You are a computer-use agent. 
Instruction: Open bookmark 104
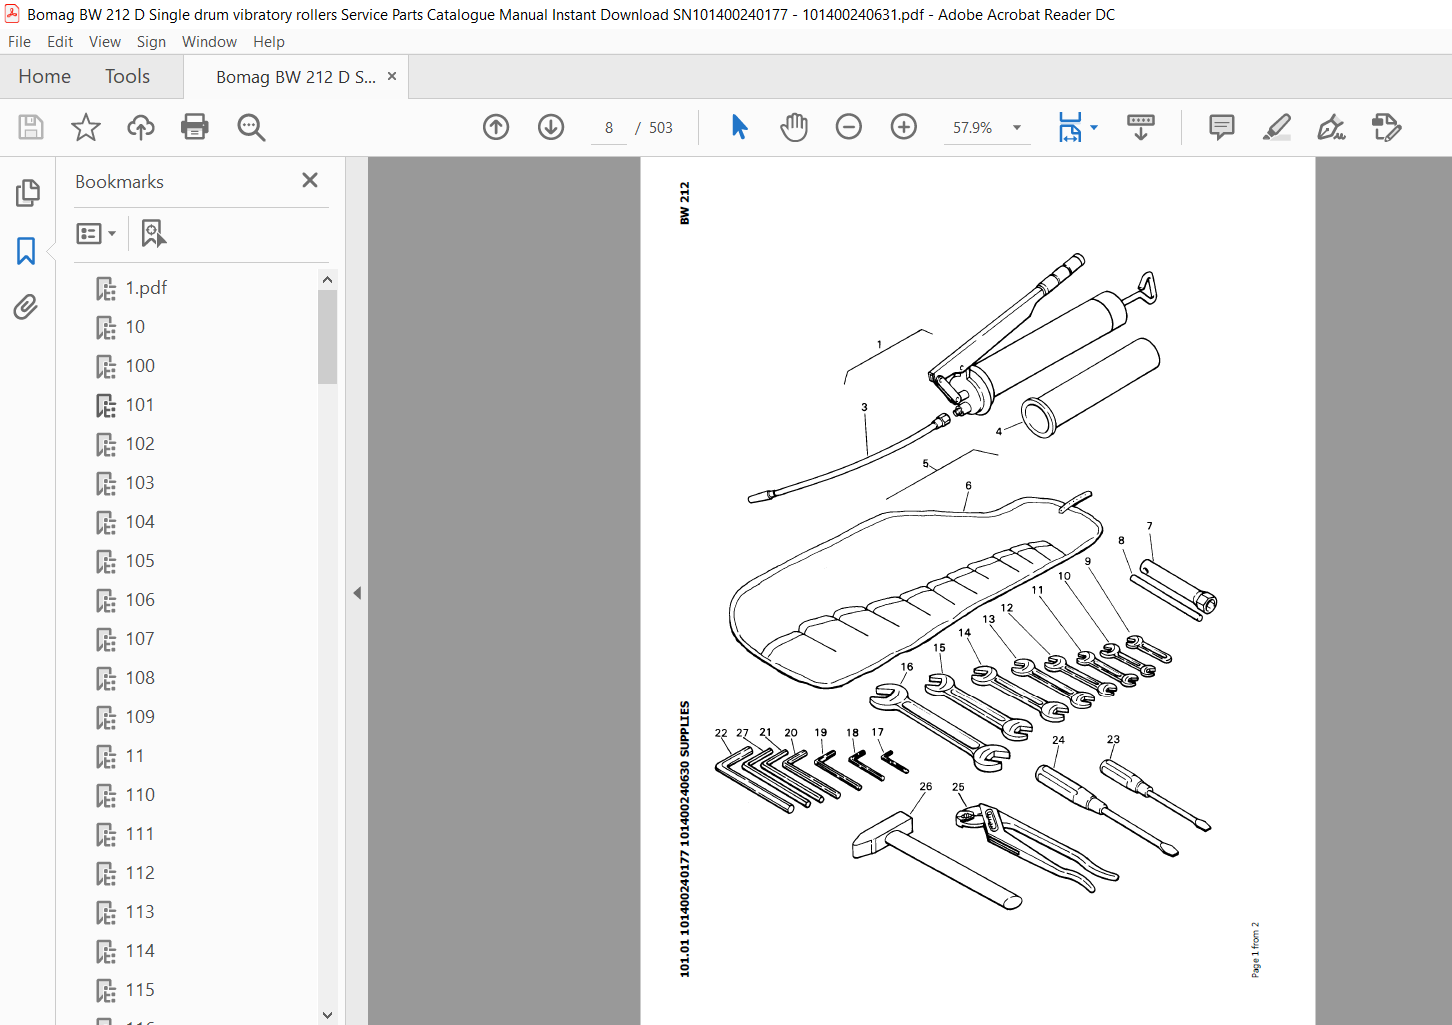(140, 522)
